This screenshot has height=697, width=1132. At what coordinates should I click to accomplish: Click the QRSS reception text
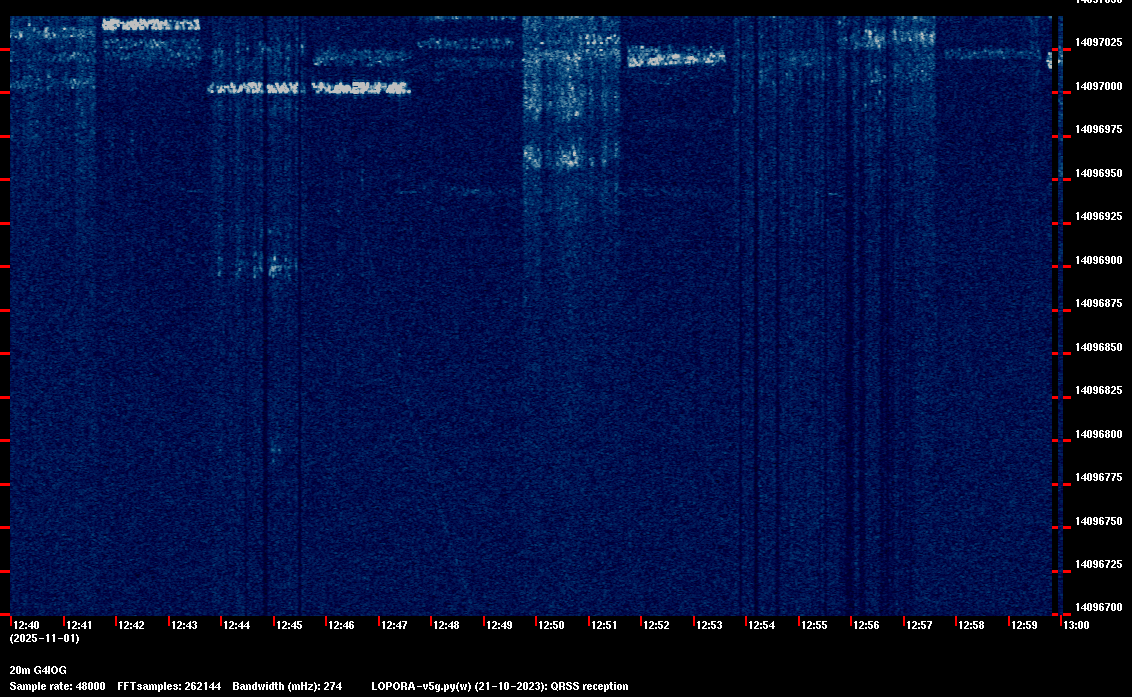point(589,686)
